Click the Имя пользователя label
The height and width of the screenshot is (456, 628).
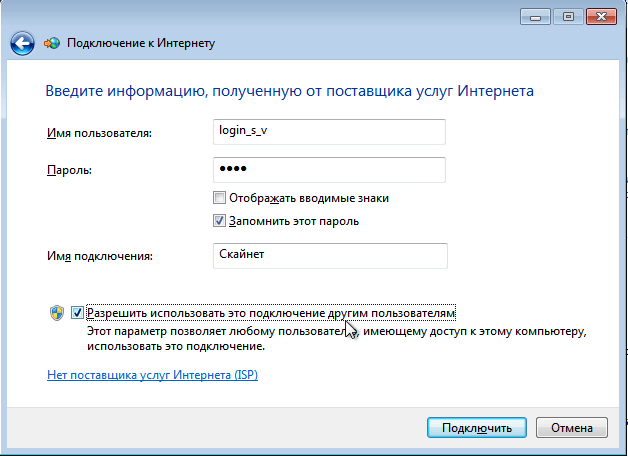[99, 133]
